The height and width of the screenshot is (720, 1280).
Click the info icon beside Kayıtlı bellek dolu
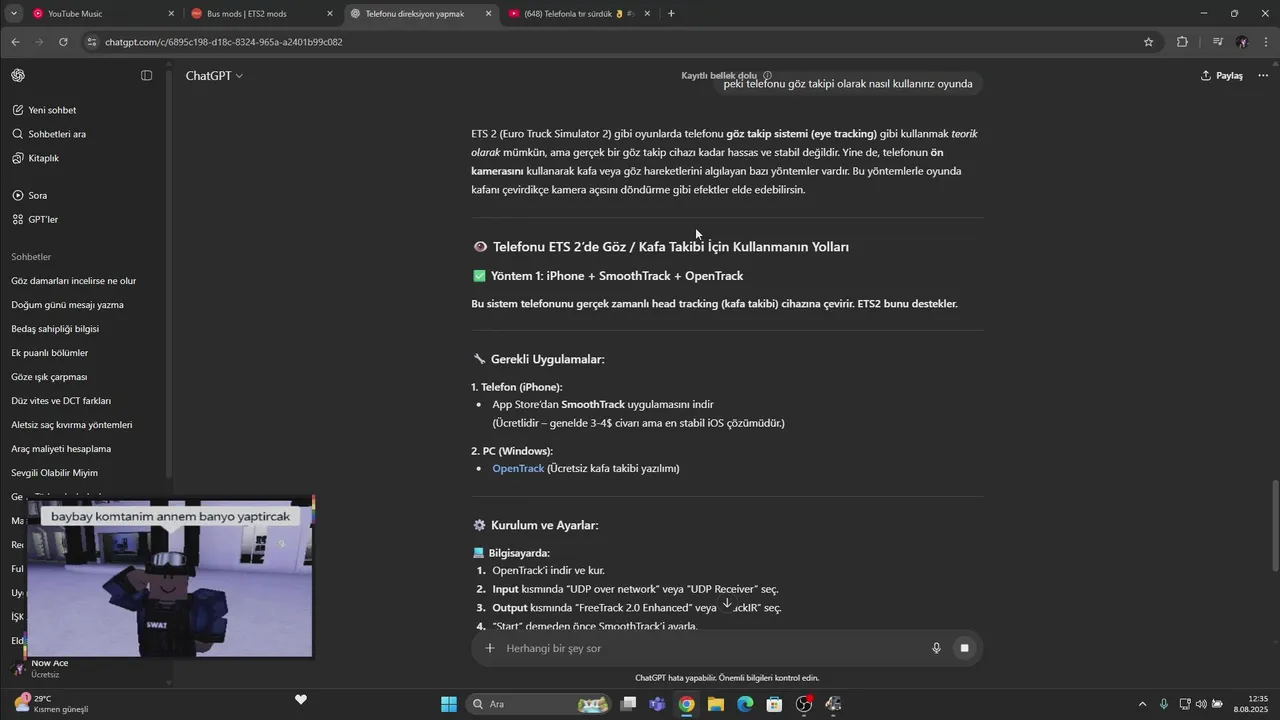767,76
